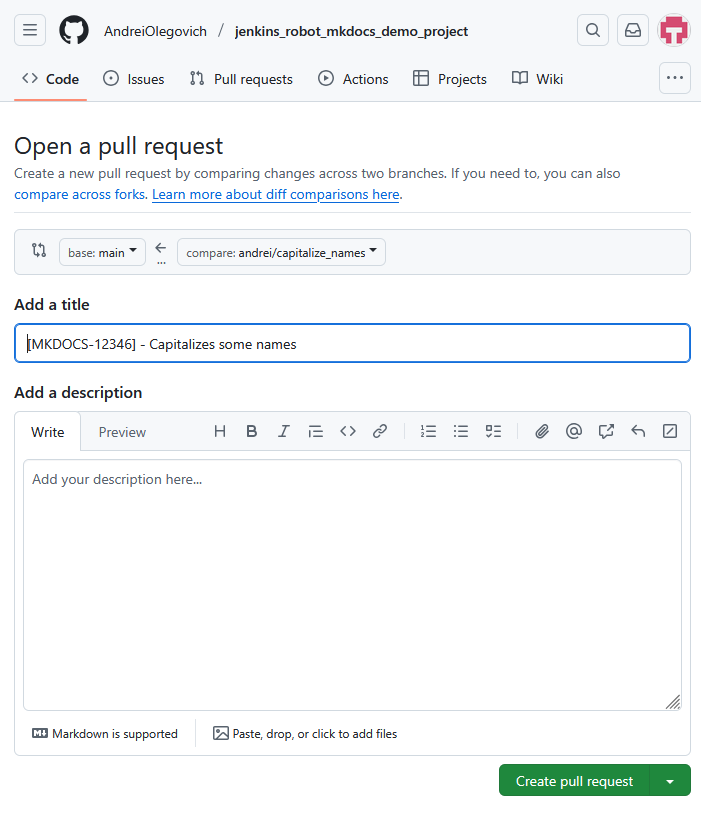Click the Create pull request button

[x=574, y=780]
